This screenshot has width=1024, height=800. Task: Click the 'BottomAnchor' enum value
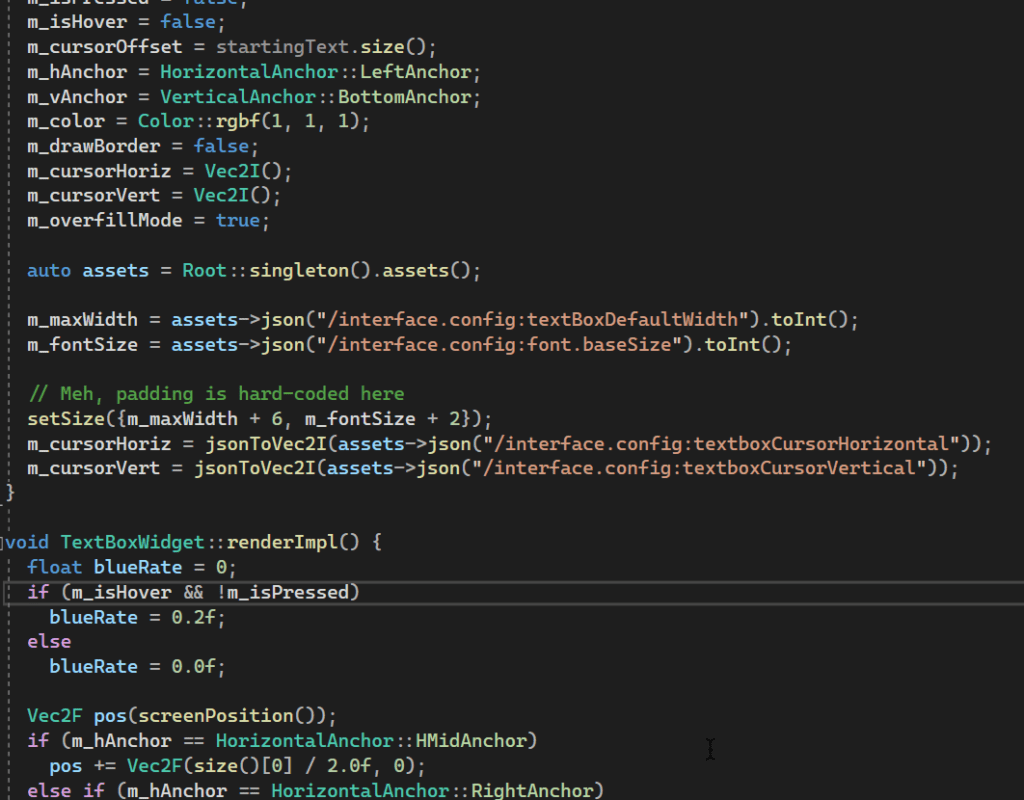tap(404, 97)
